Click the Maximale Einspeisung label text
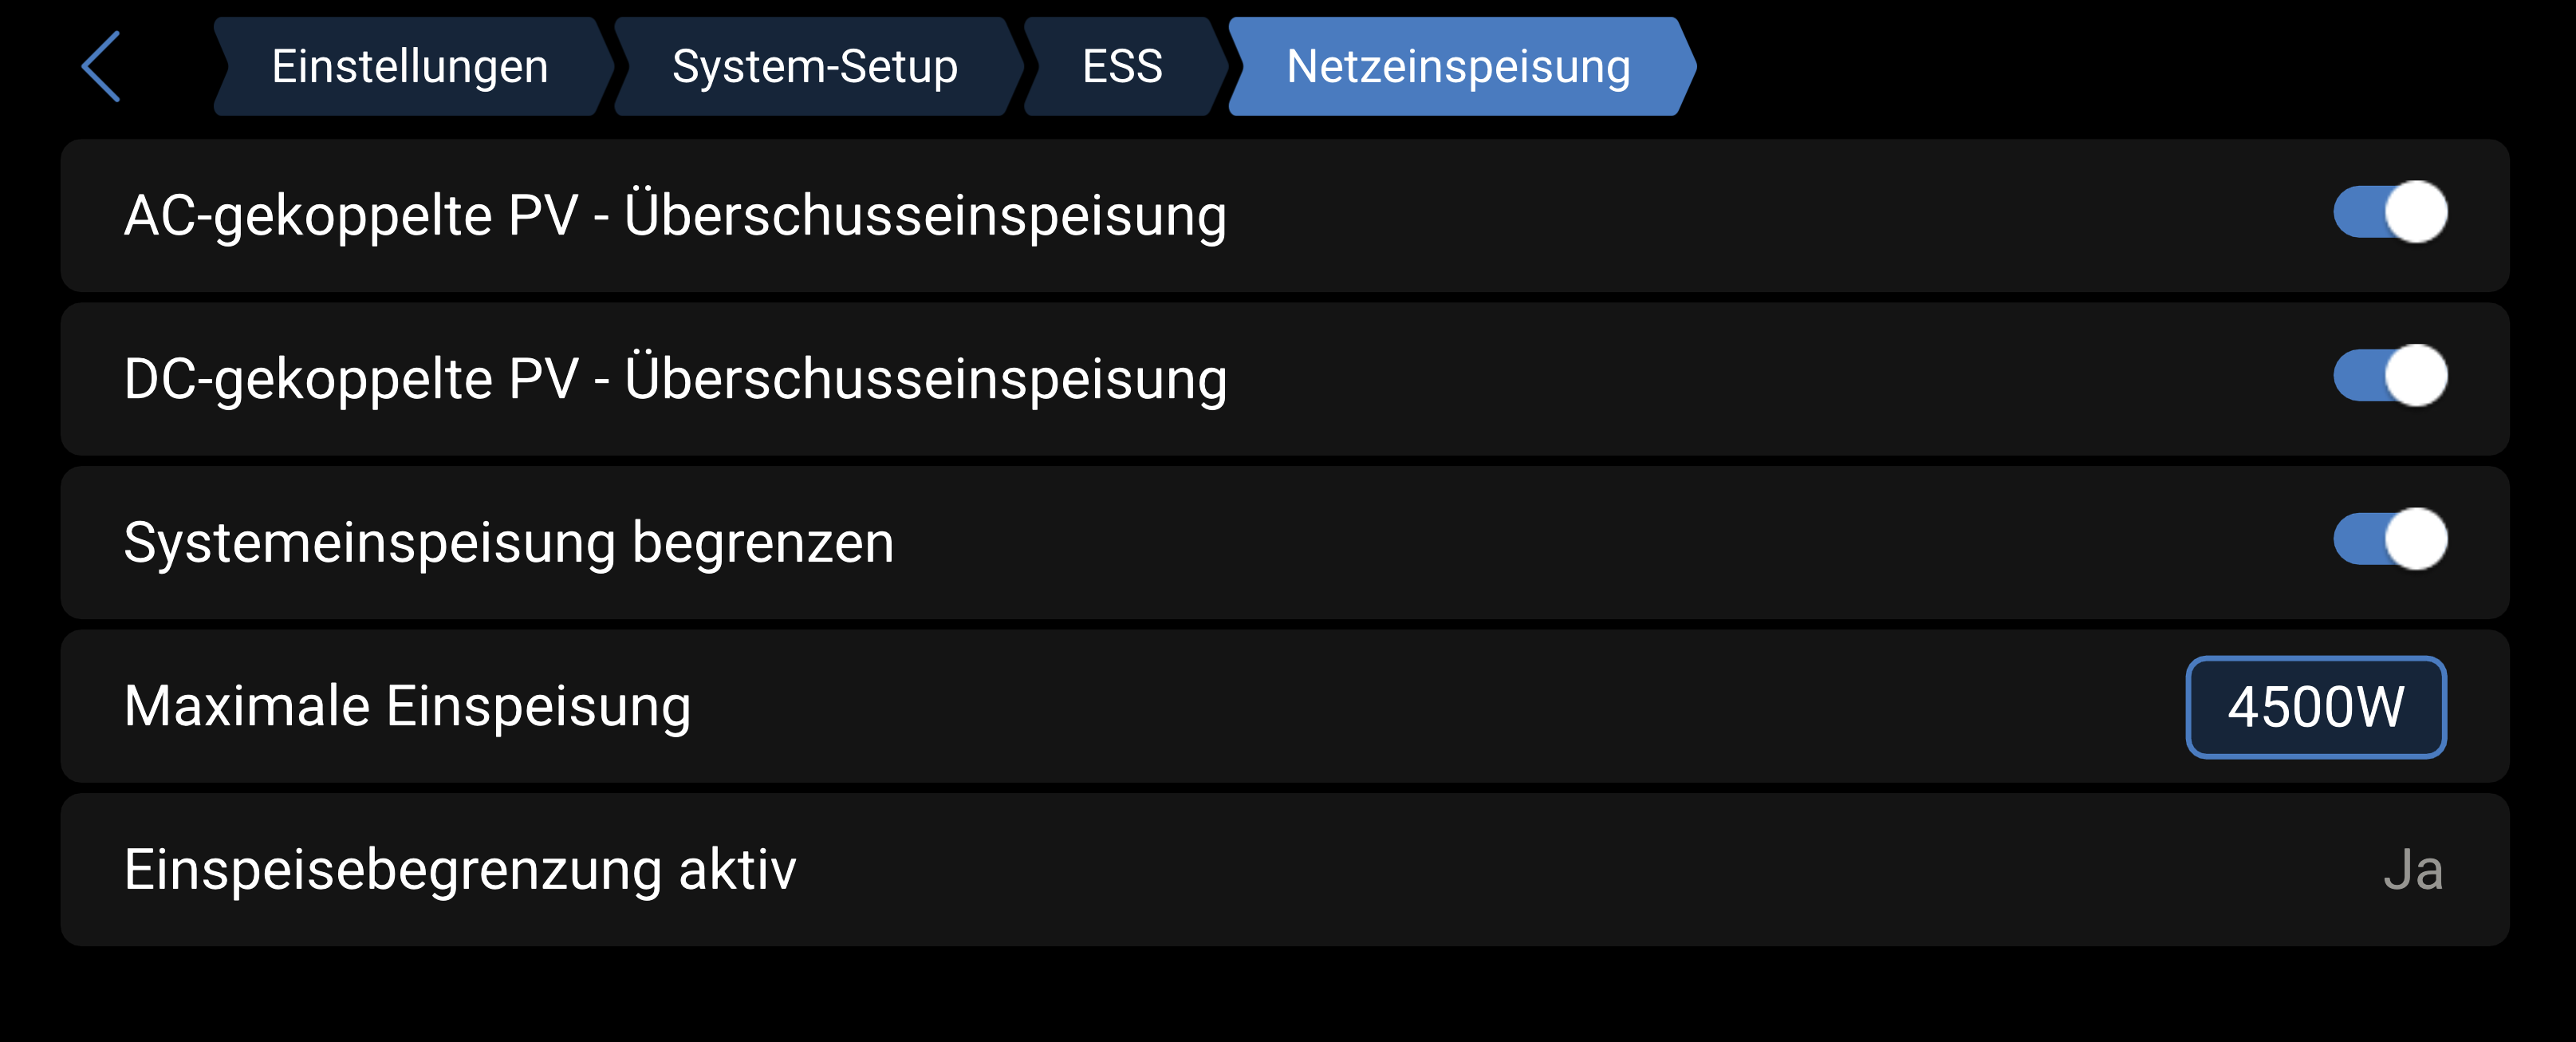 [407, 706]
